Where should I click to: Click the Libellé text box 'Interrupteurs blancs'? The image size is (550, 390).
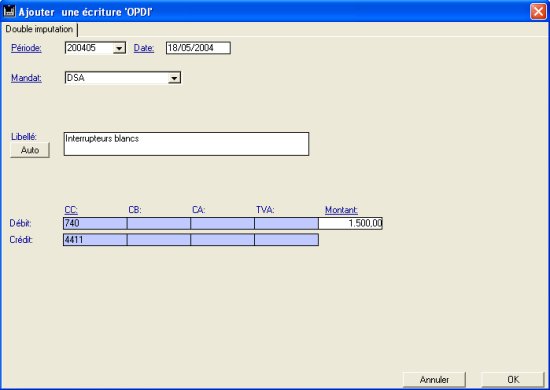pyautogui.click(x=186, y=144)
